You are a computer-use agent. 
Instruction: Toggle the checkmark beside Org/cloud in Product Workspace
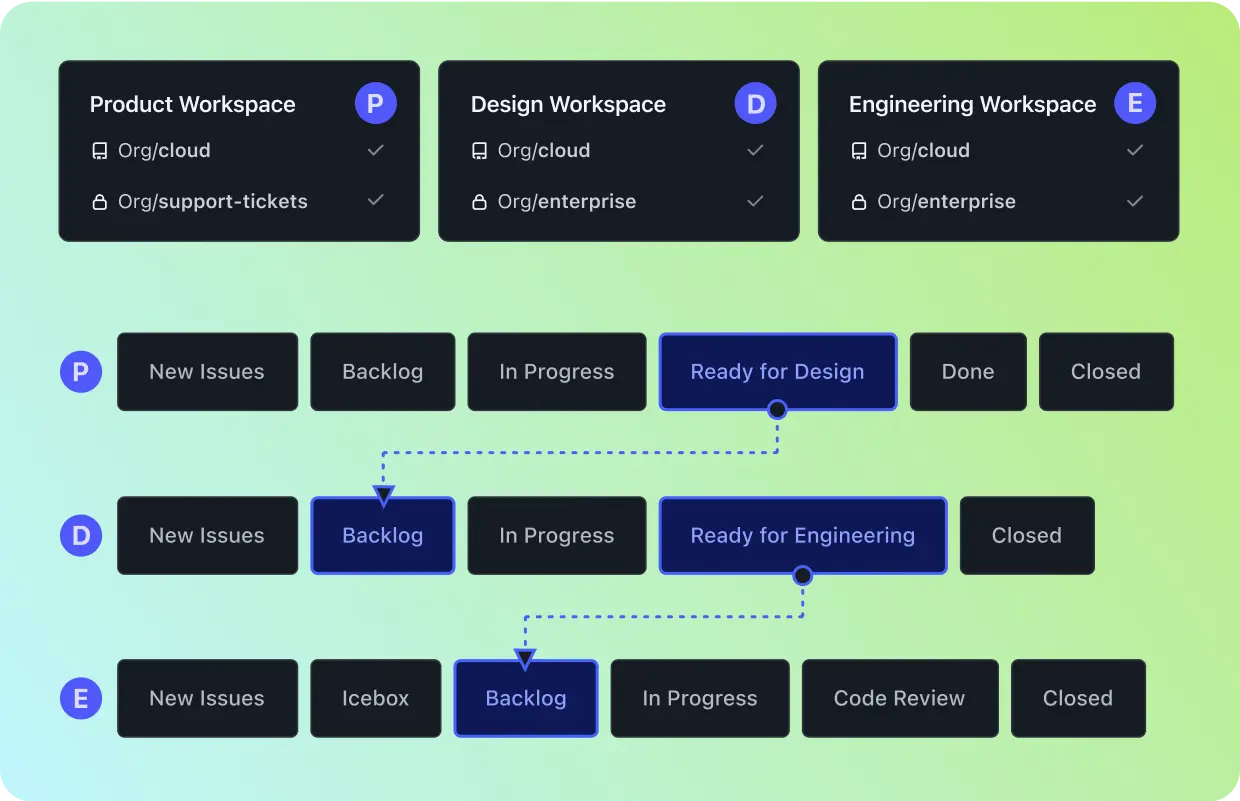[x=375, y=150]
